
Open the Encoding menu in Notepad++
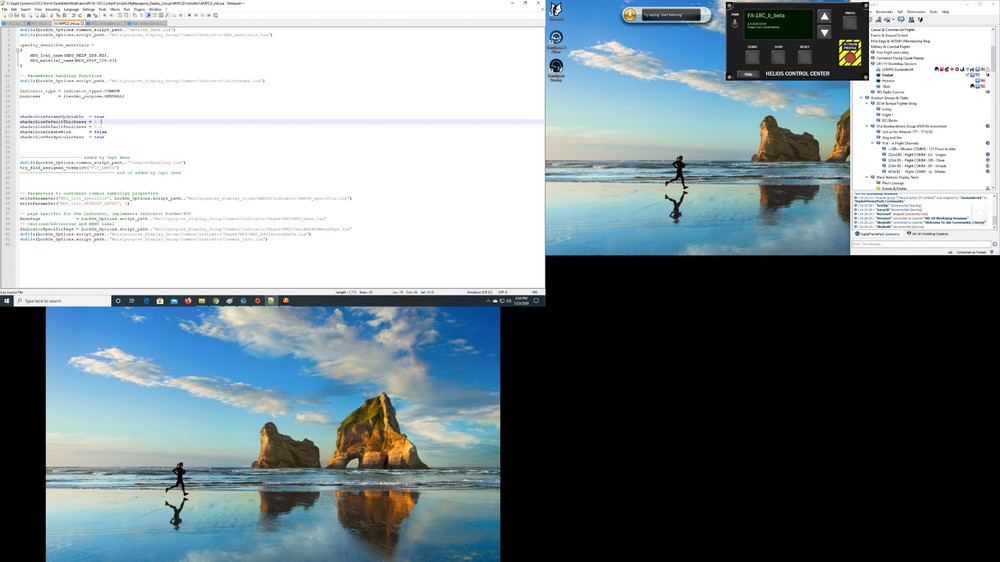click(x=52, y=10)
